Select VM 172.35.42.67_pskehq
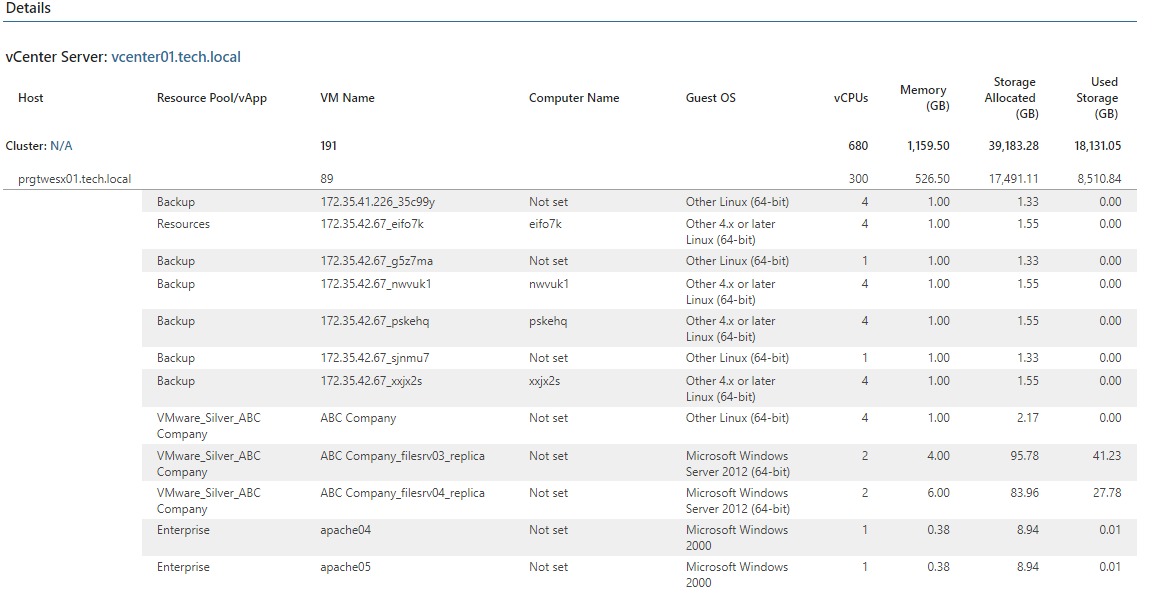This screenshot has height=593, width=1151. (x=375, y=321)
